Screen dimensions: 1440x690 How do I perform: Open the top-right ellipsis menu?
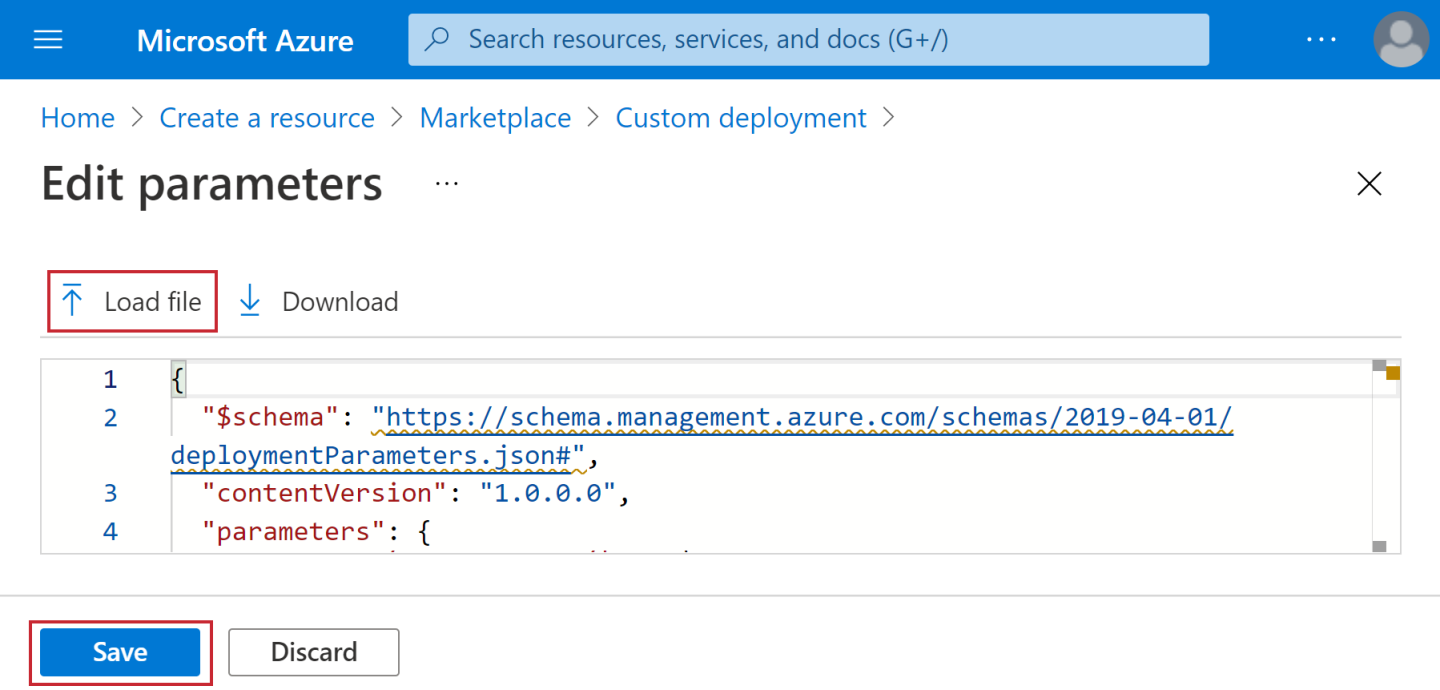[x=1322, y=39]
